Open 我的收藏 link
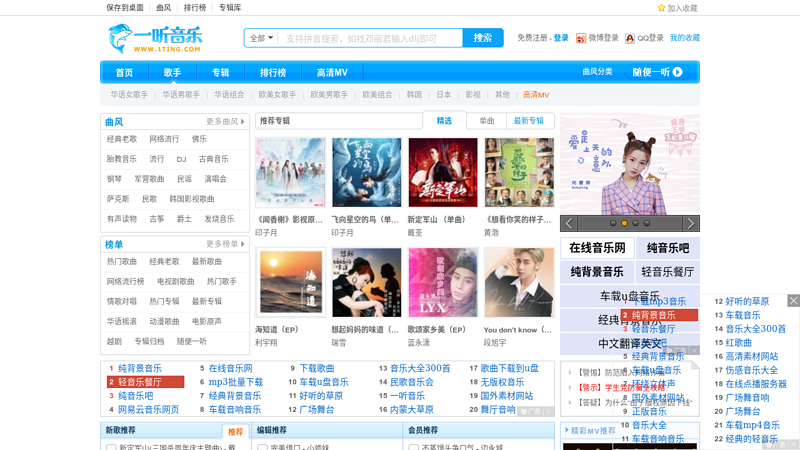Screen dimensions: 800x450 click(685, 38)
